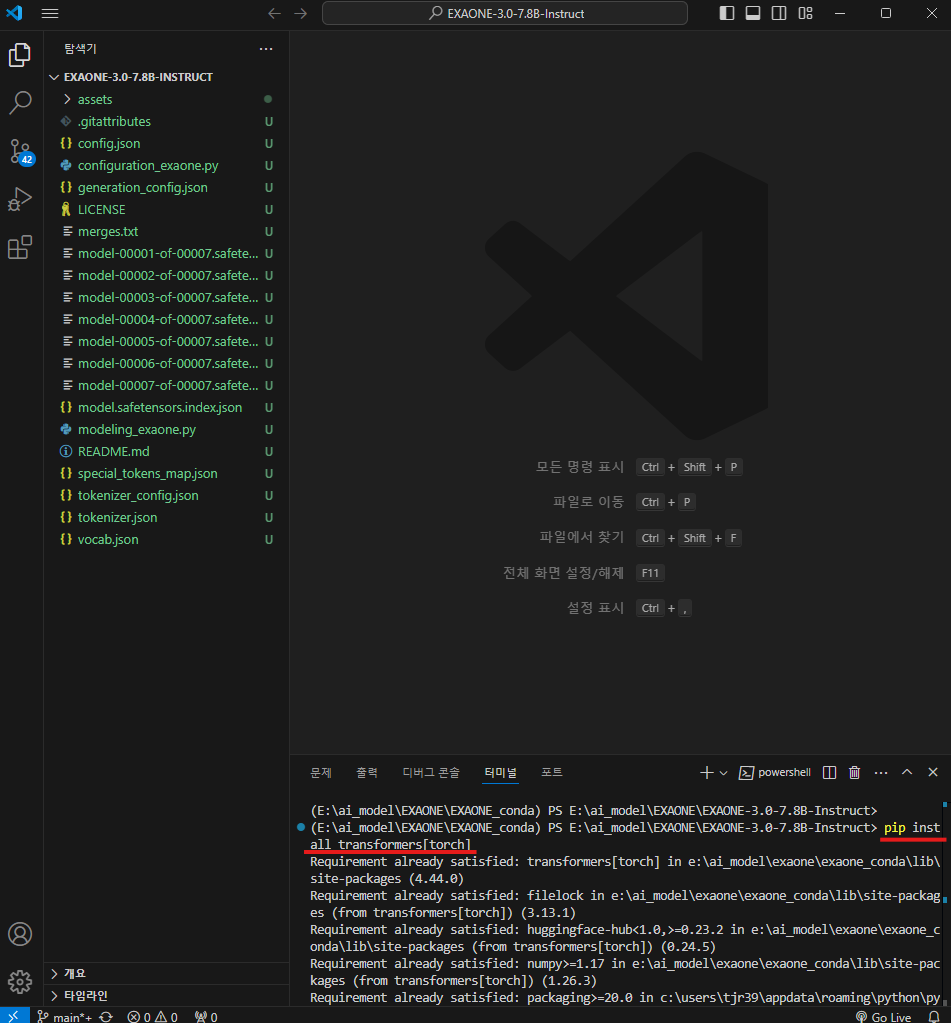Select model-00004-of-00007 safetensors file
The width and height of the screenshot is (951, 1023).
166,320
